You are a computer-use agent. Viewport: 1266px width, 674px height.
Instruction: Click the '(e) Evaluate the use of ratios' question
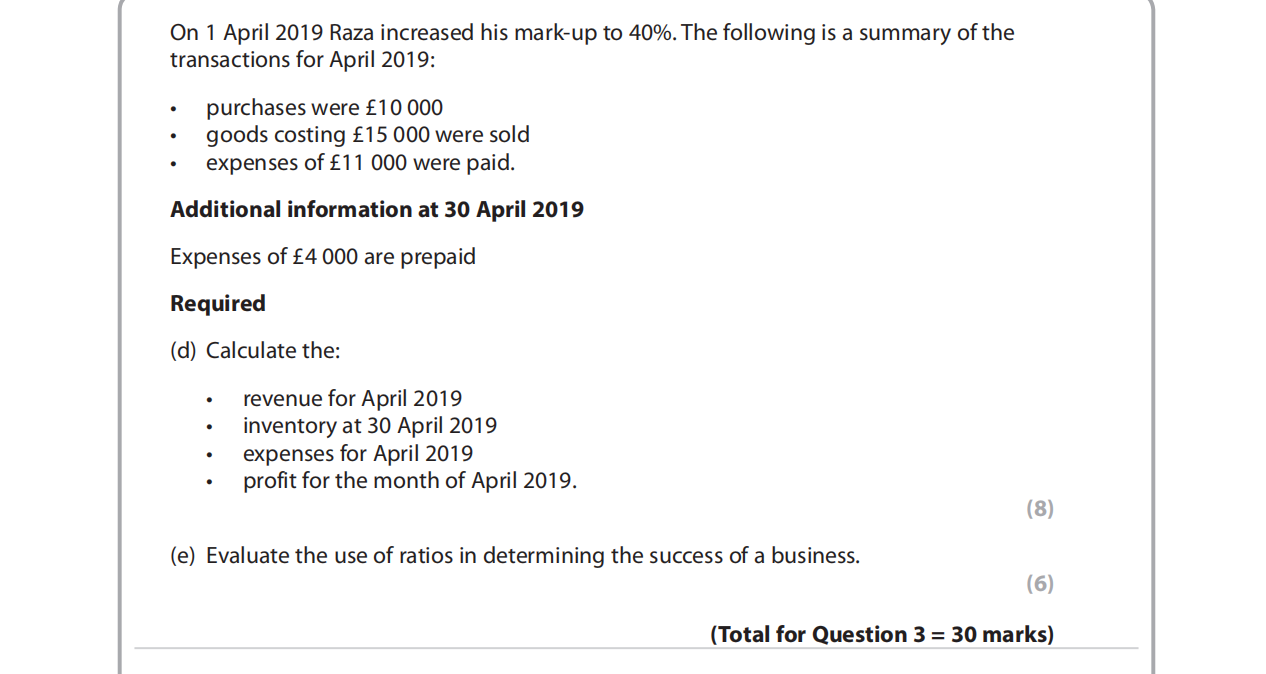point(514,556)
